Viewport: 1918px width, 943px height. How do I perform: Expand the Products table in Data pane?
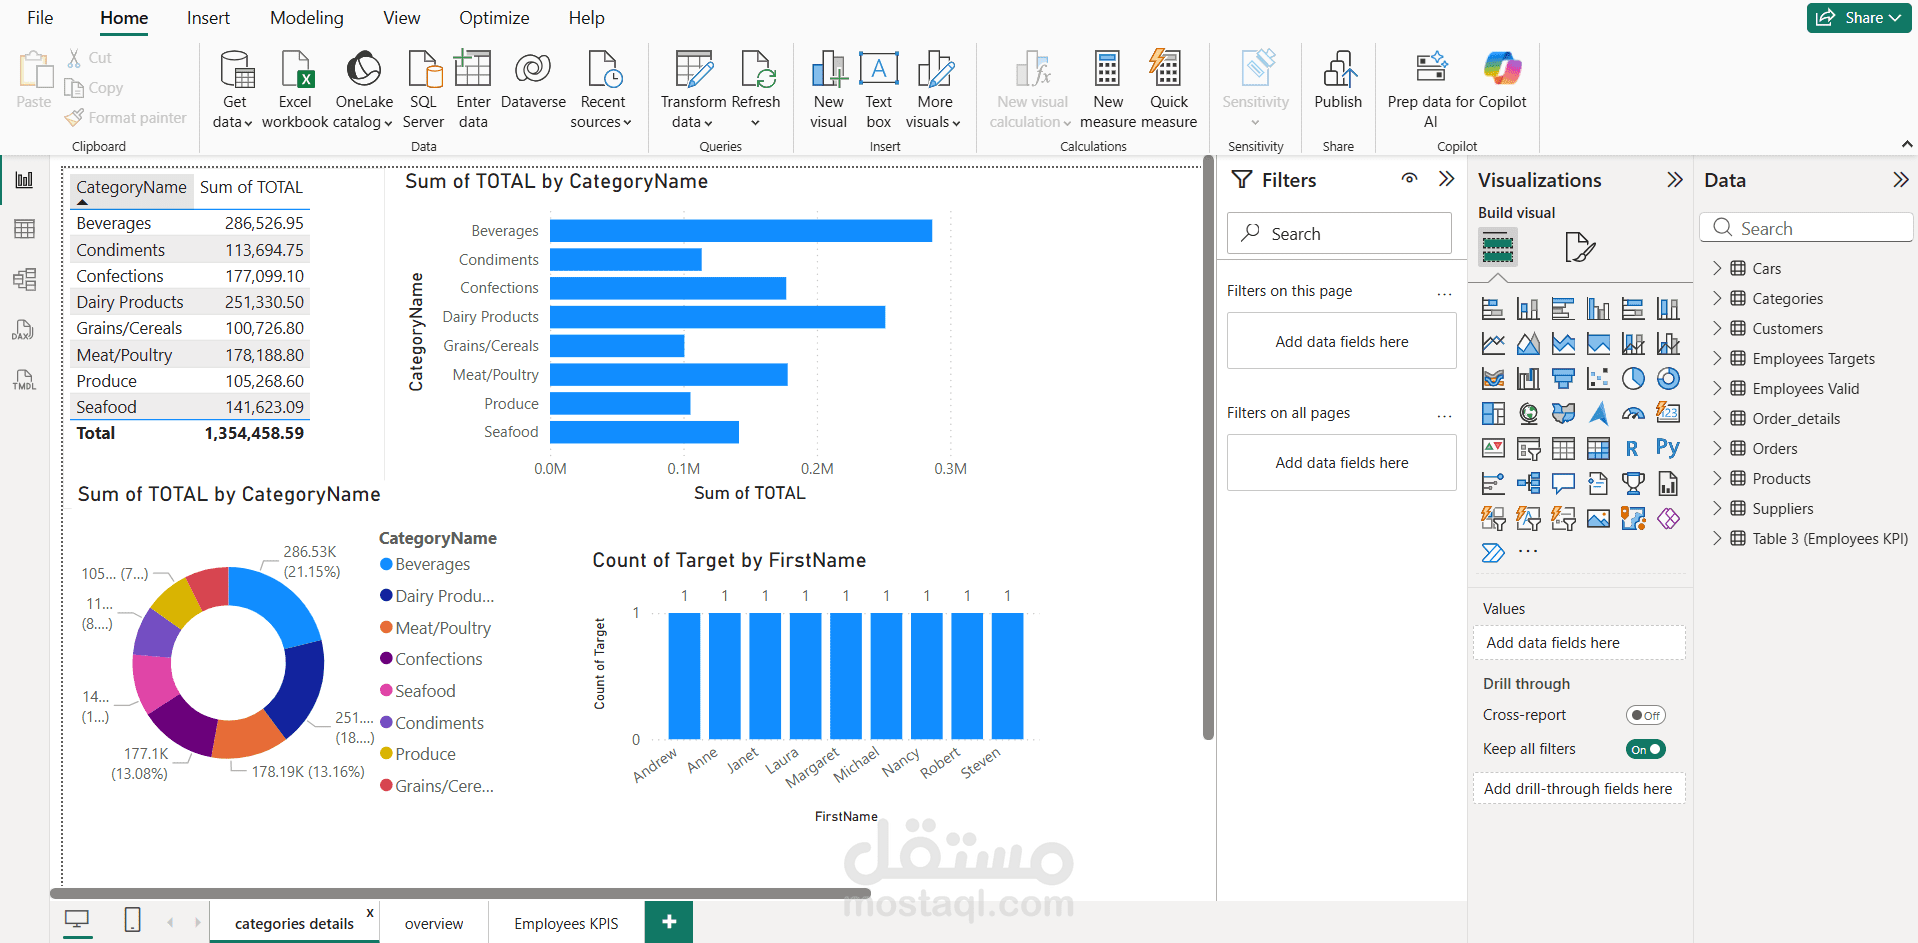1718,478
